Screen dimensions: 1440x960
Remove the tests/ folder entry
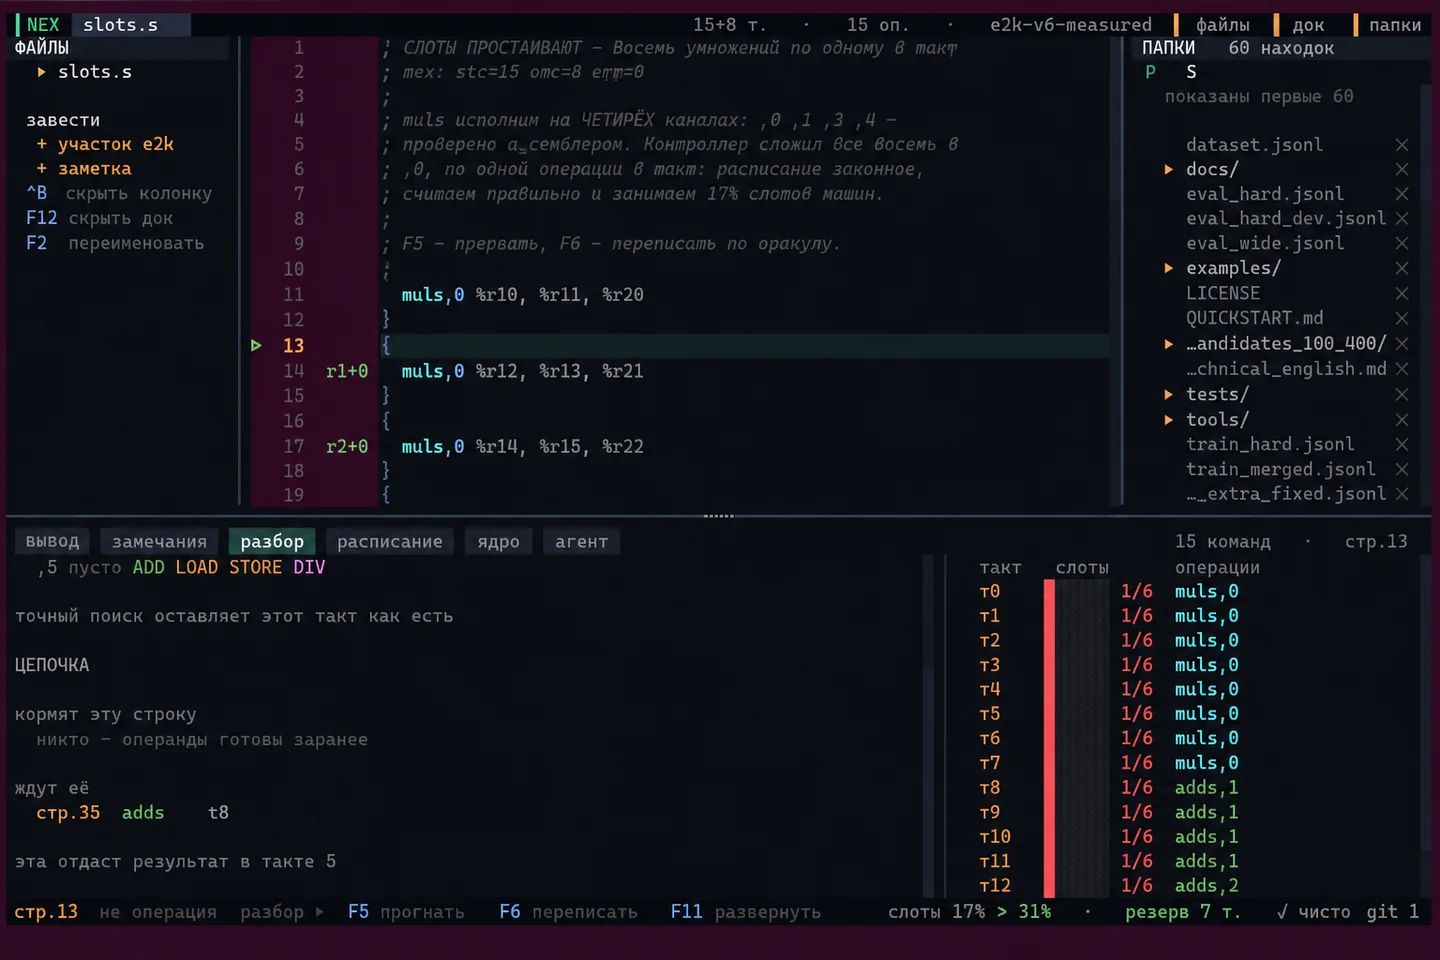1402,395
